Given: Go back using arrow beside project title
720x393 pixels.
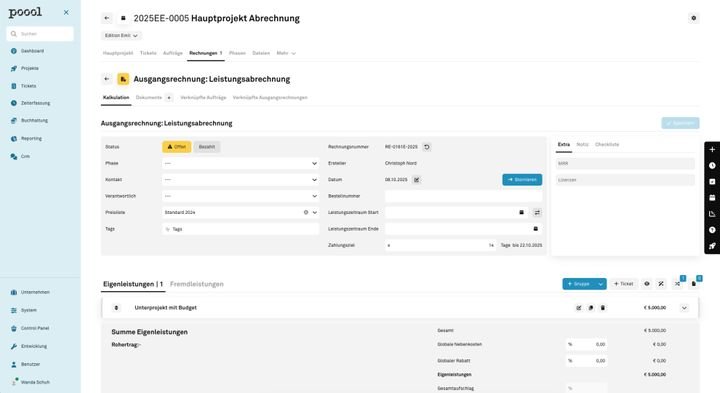Looking at the screenshot, I should coord(107,18).
